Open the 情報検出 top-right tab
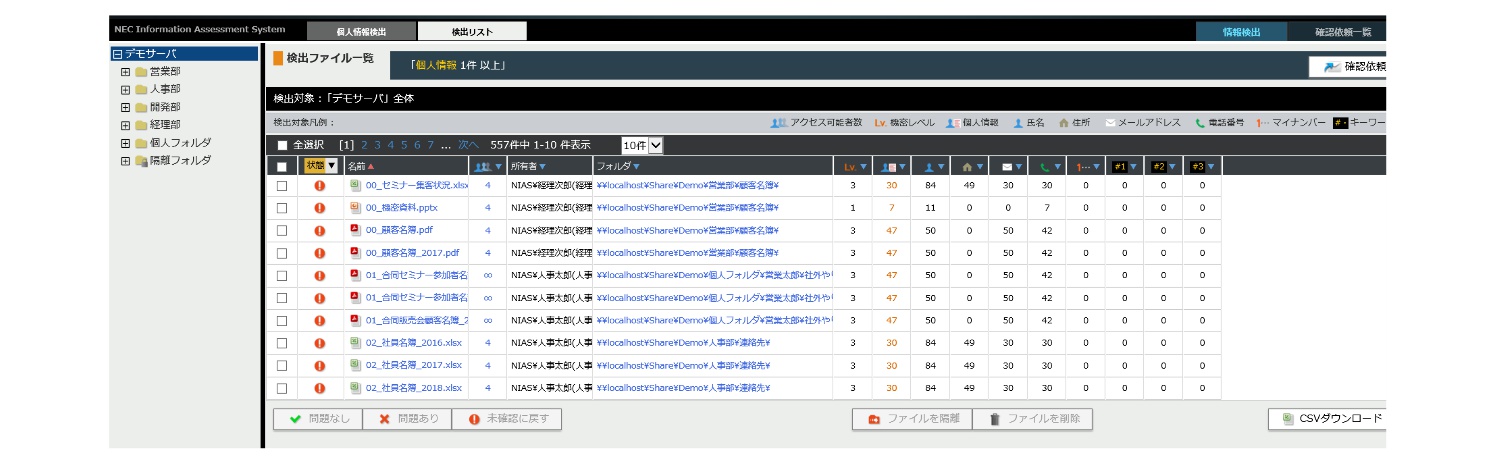 pos(1242,32)
